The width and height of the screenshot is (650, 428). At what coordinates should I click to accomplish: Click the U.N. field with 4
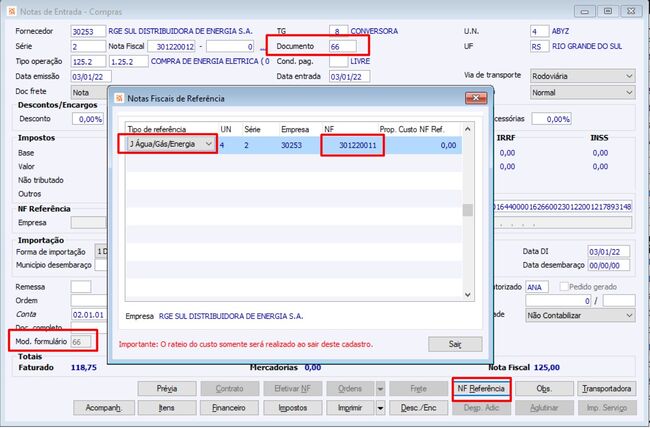[x=540, y=32]
